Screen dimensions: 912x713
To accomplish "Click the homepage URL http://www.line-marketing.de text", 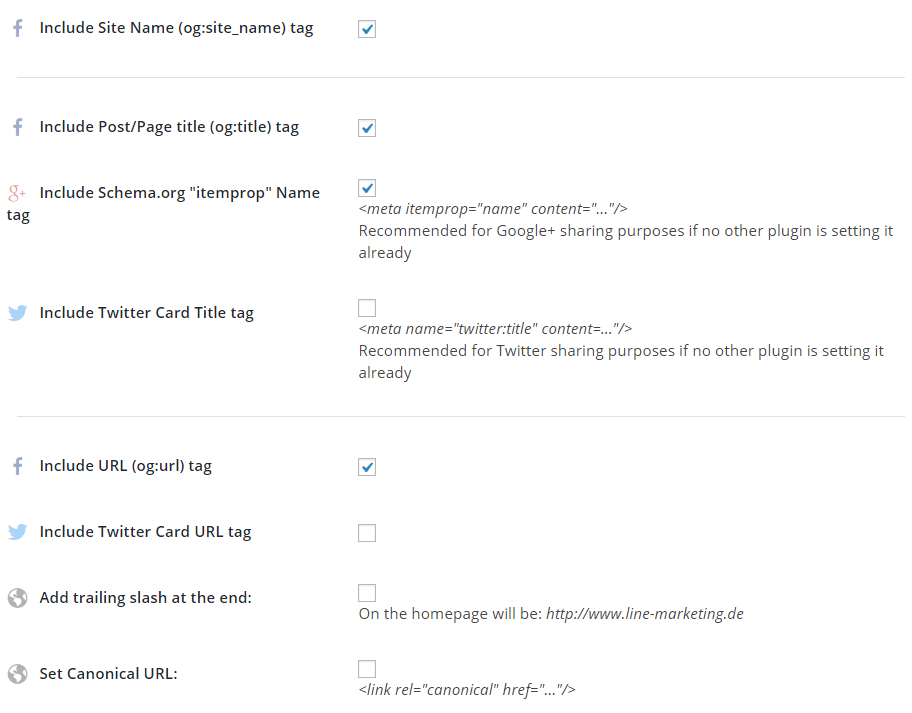I will coord(644,614).
